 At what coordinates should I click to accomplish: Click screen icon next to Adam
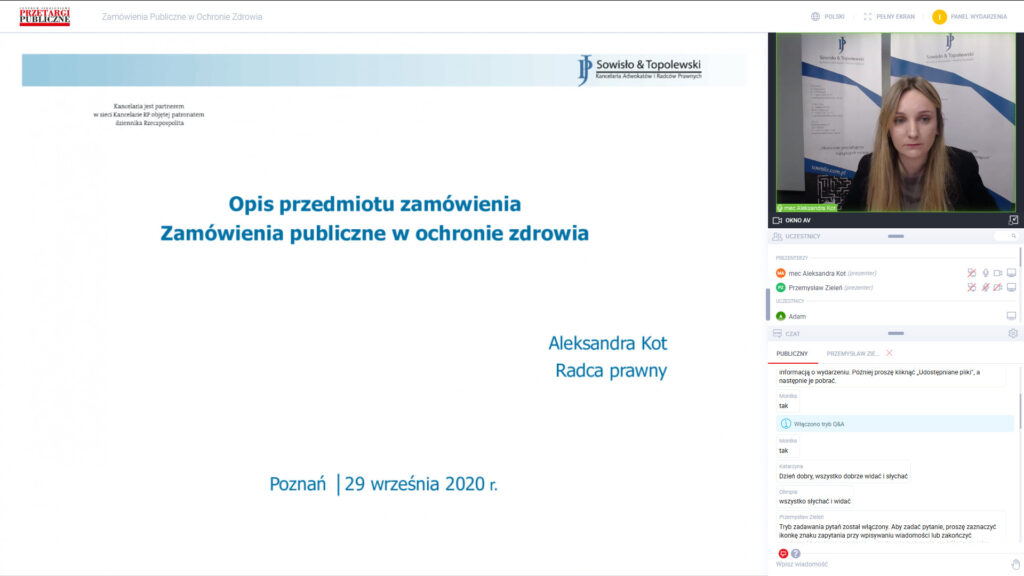tap(1011, 316)
